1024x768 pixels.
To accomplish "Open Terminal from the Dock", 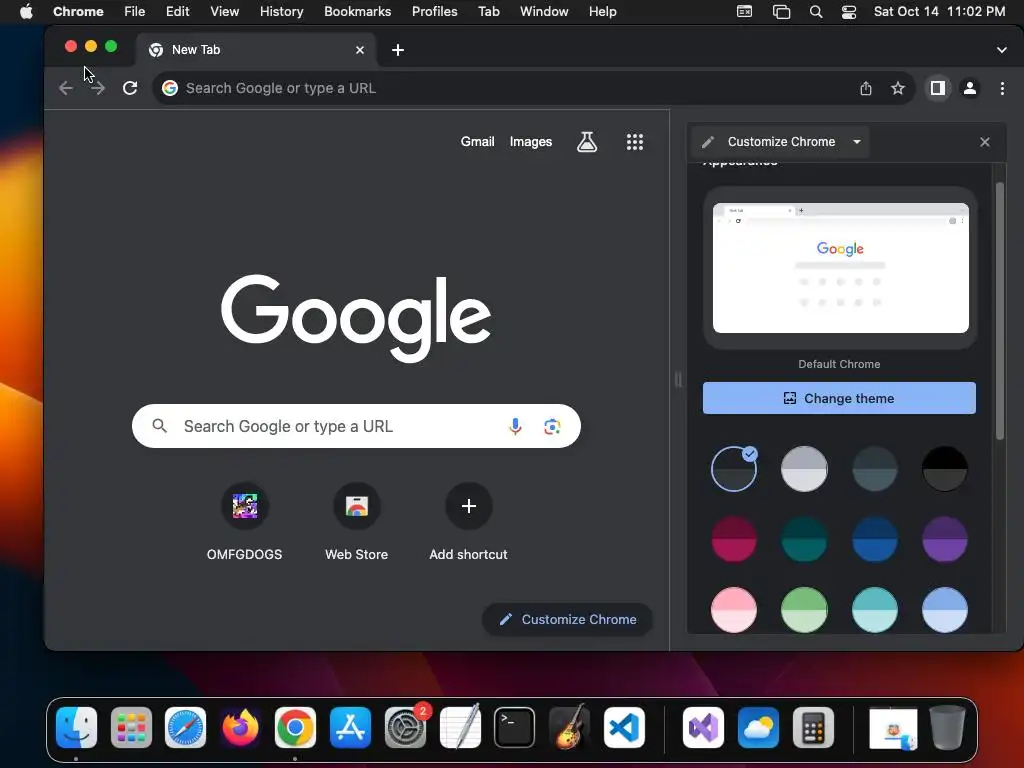I will (515, 728).
